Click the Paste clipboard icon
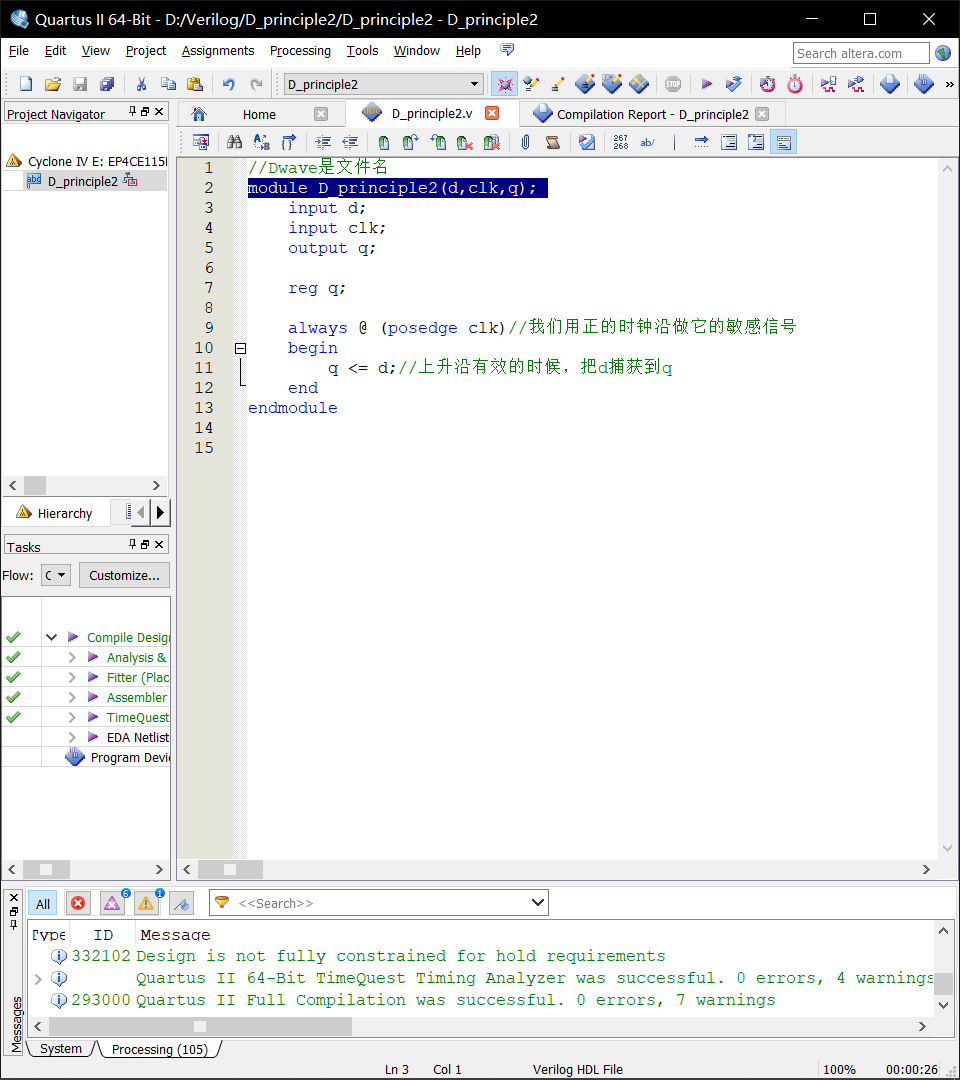The width and height of the screenshot is (960, 1080). [195, 84]
